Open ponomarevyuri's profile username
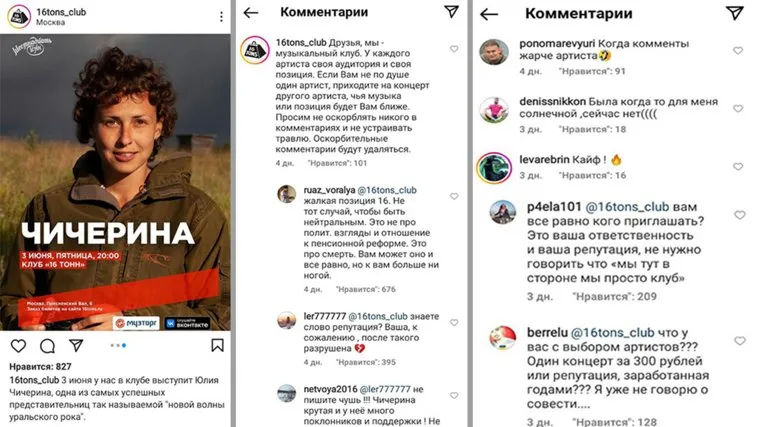Screen dimensions: 760x427 pyautogui.click(x=557, y=44)
